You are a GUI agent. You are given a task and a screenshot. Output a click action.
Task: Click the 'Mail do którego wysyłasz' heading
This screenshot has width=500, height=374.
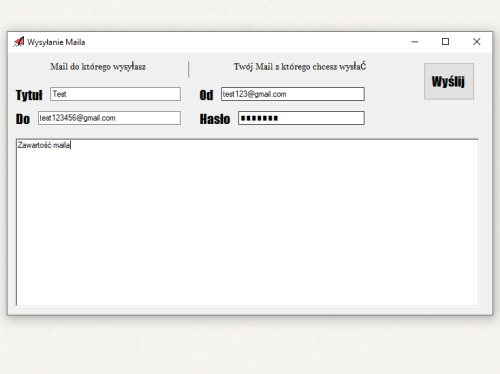click(98, 67)
